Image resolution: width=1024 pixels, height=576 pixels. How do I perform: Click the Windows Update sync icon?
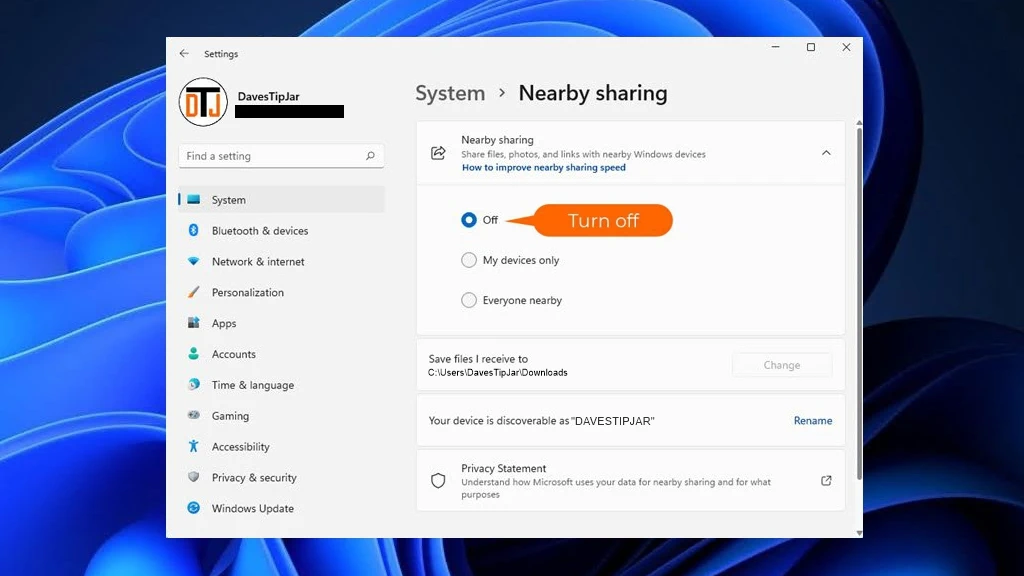pyautogui.click(x=193, y=507)
